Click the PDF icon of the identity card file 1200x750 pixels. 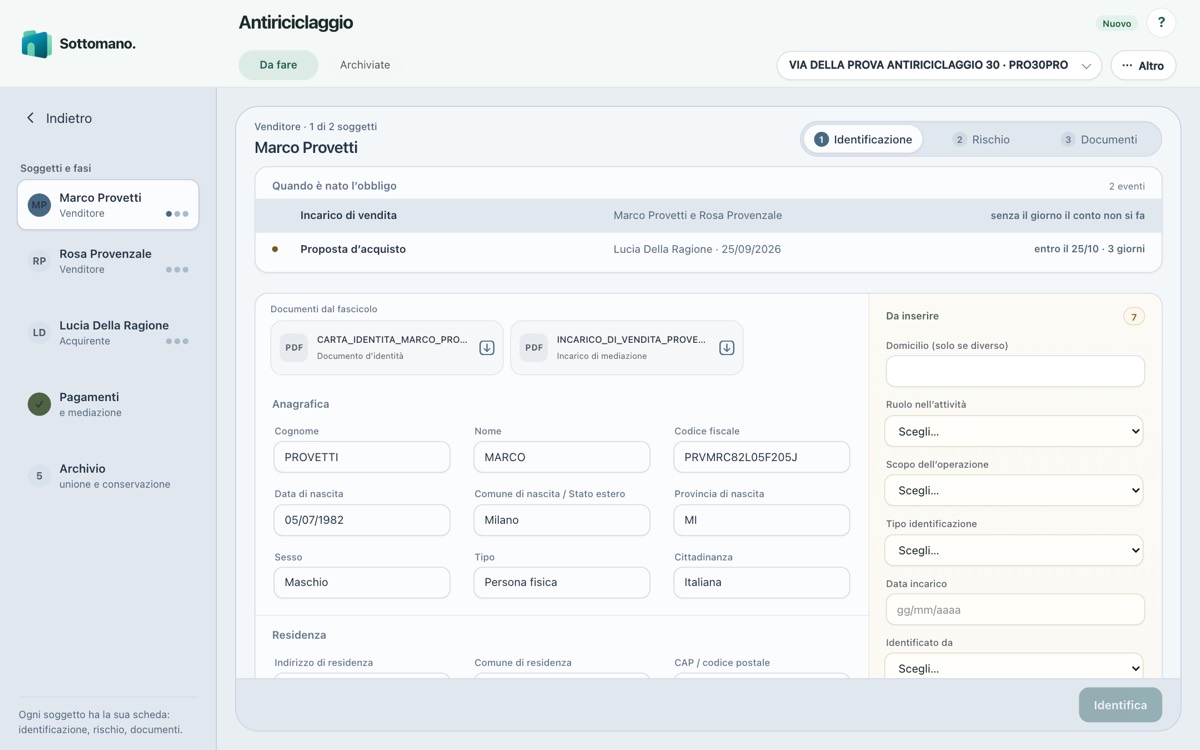[x=294, y=348]
